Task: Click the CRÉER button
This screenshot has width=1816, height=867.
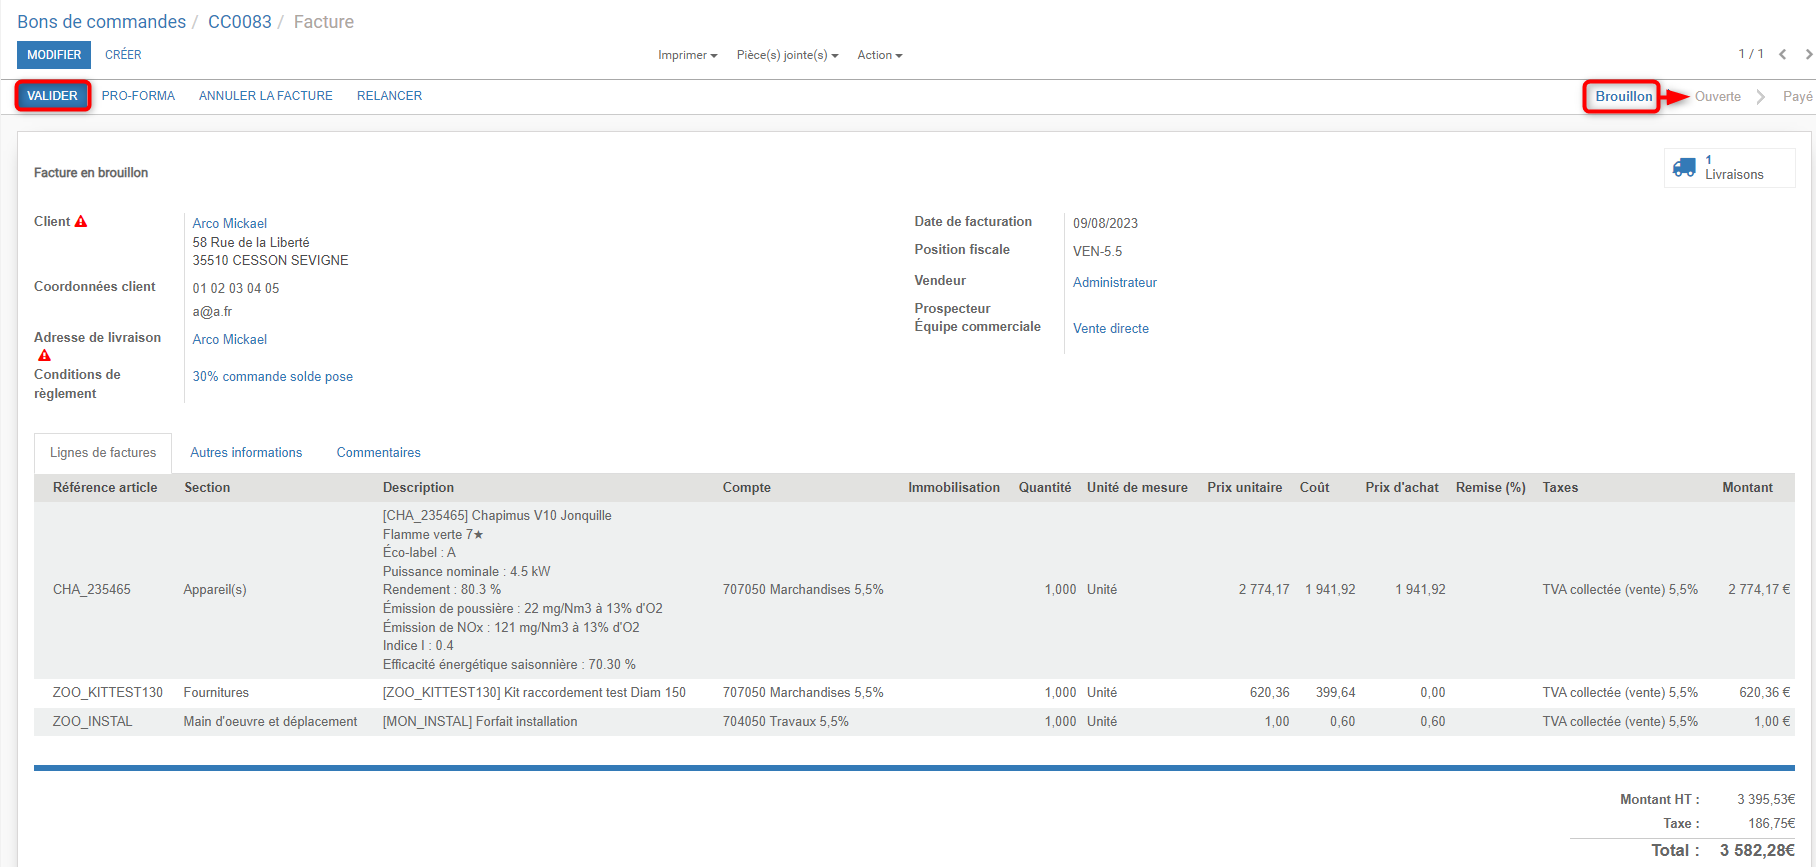Action: [123, 55]
